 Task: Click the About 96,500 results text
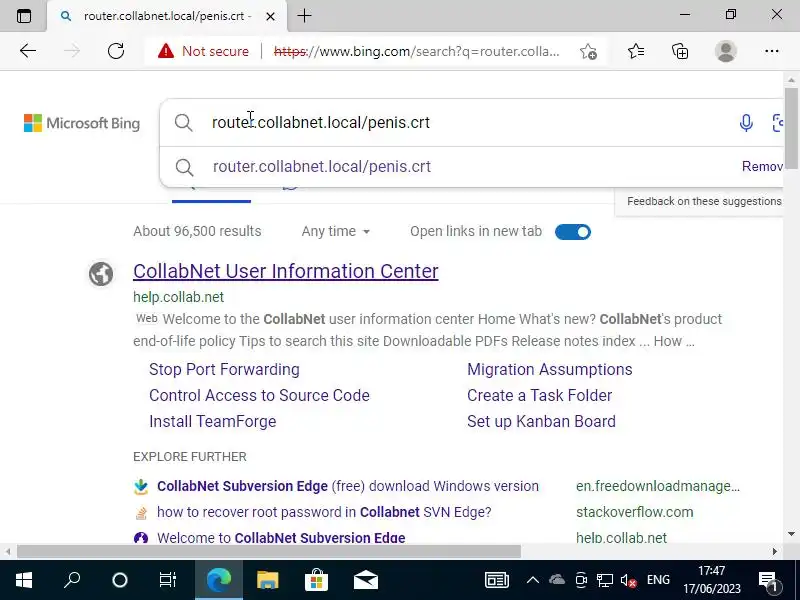(x=197, y=231)
